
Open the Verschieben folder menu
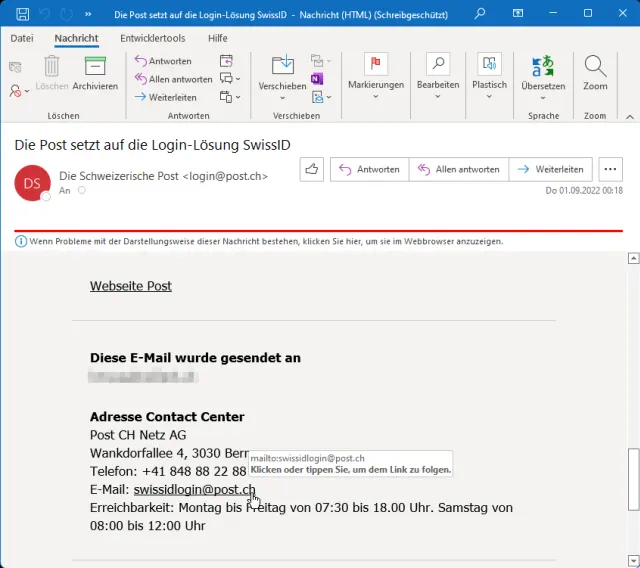282,78
